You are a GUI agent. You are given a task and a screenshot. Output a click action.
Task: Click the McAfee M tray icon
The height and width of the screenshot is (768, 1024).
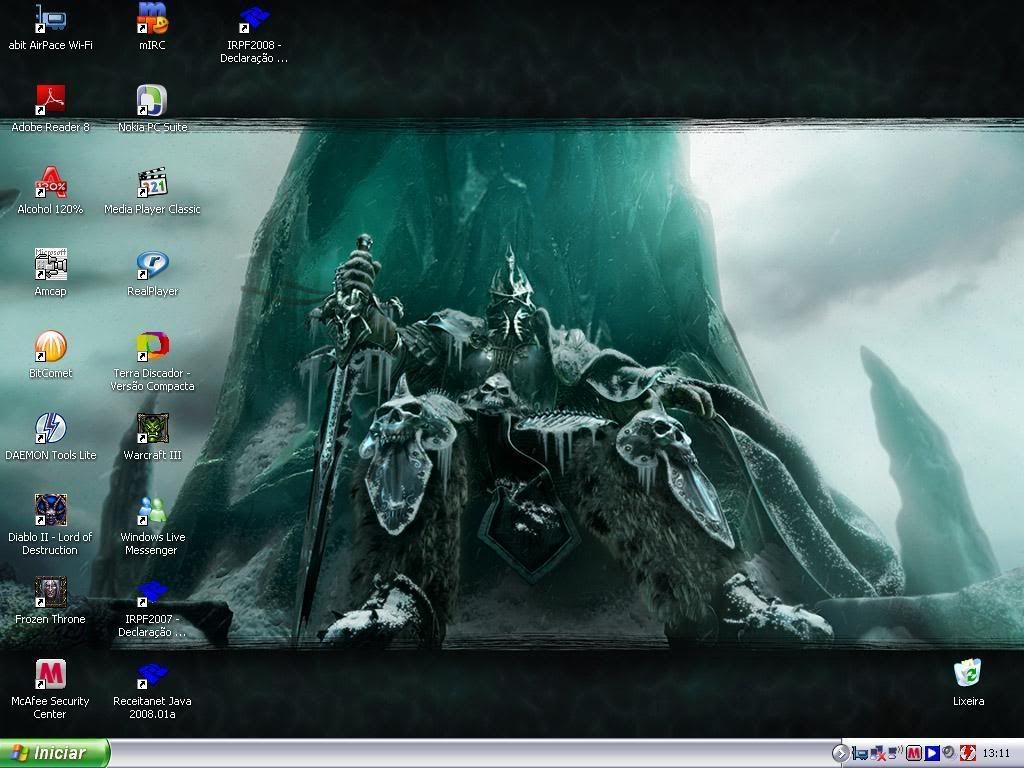pyautogui.click(x=914, y=753)
